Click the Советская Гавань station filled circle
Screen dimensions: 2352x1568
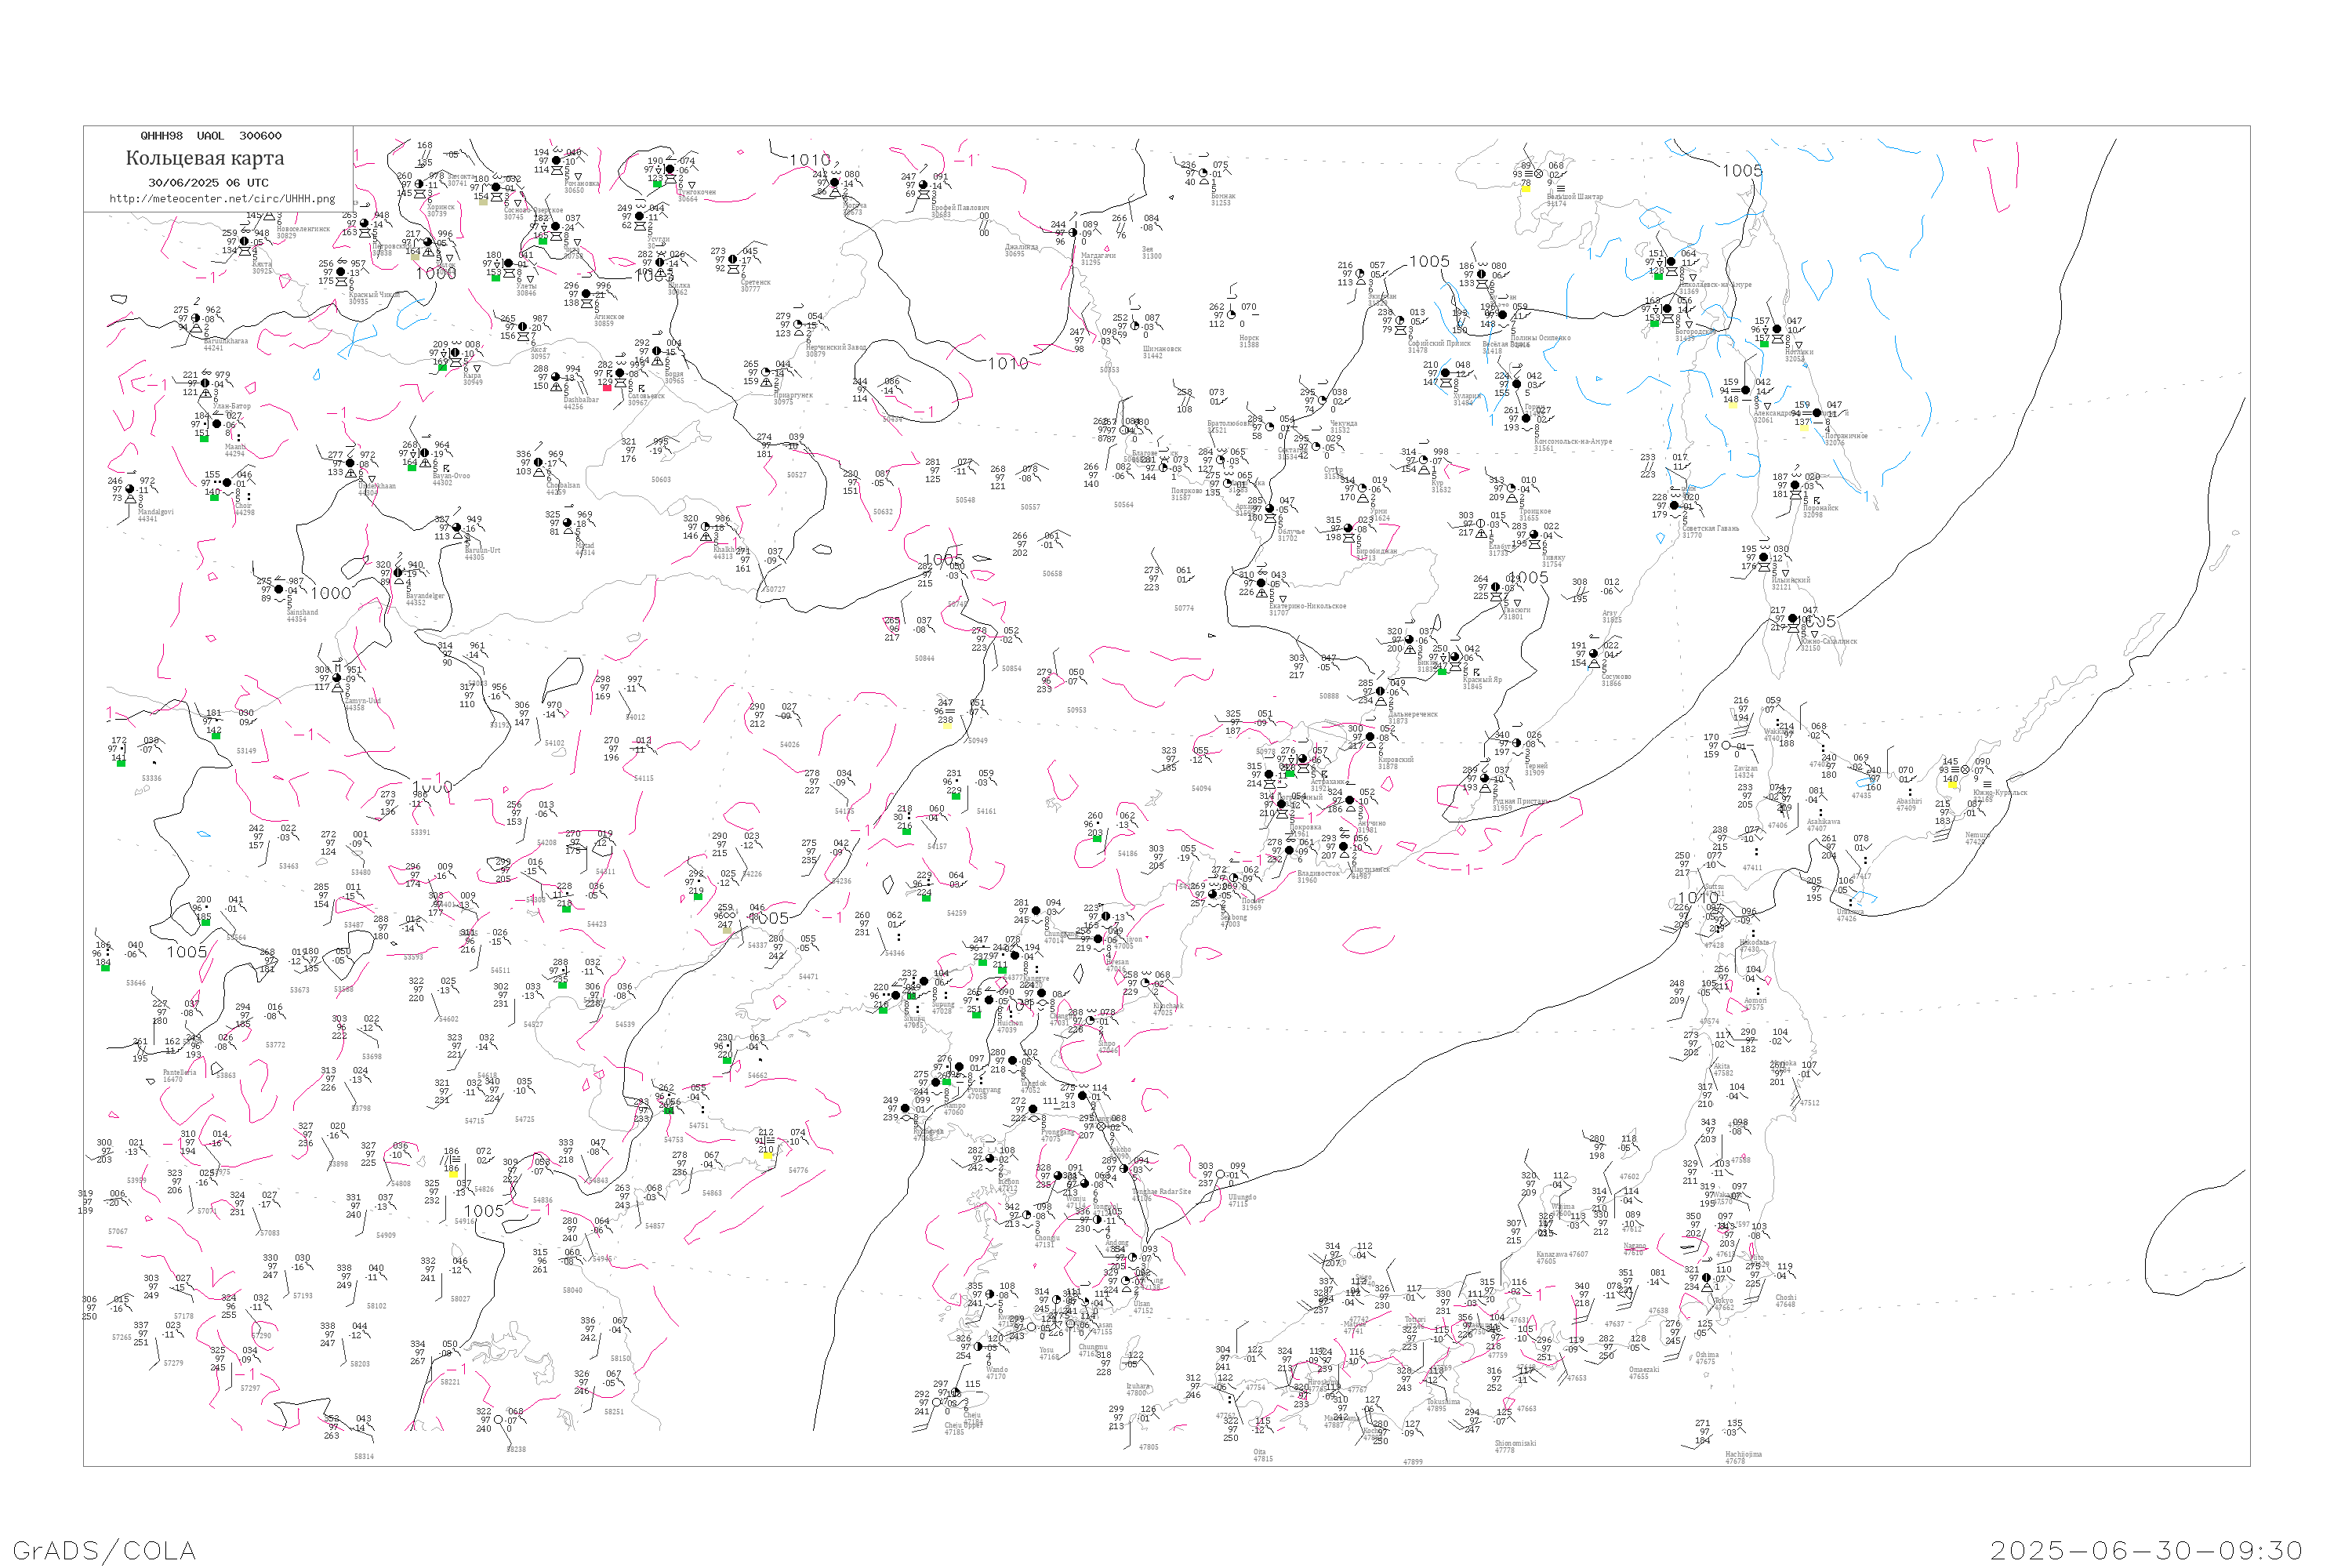(1675, 506)
